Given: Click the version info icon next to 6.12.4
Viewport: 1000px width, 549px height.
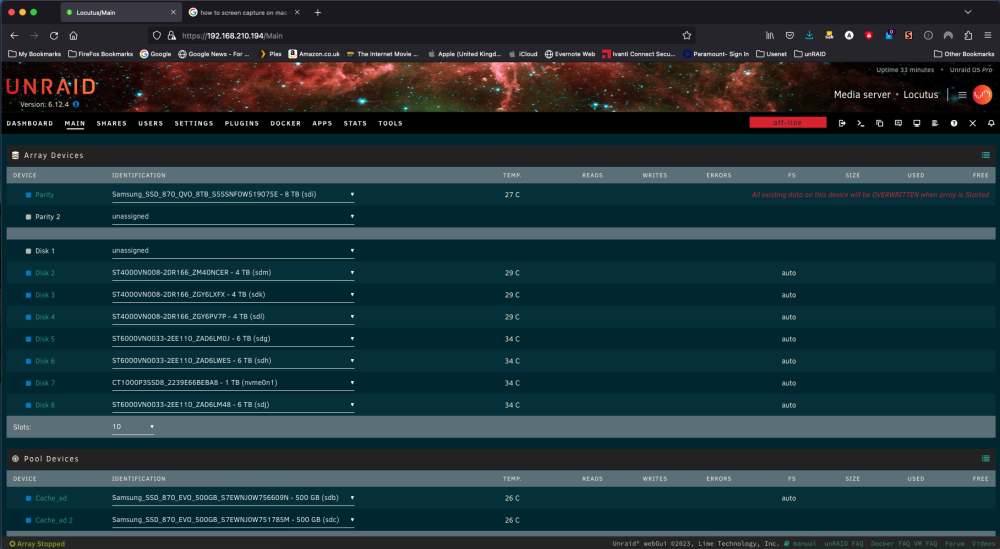Looking at the screenshot, I should [76, 104].
